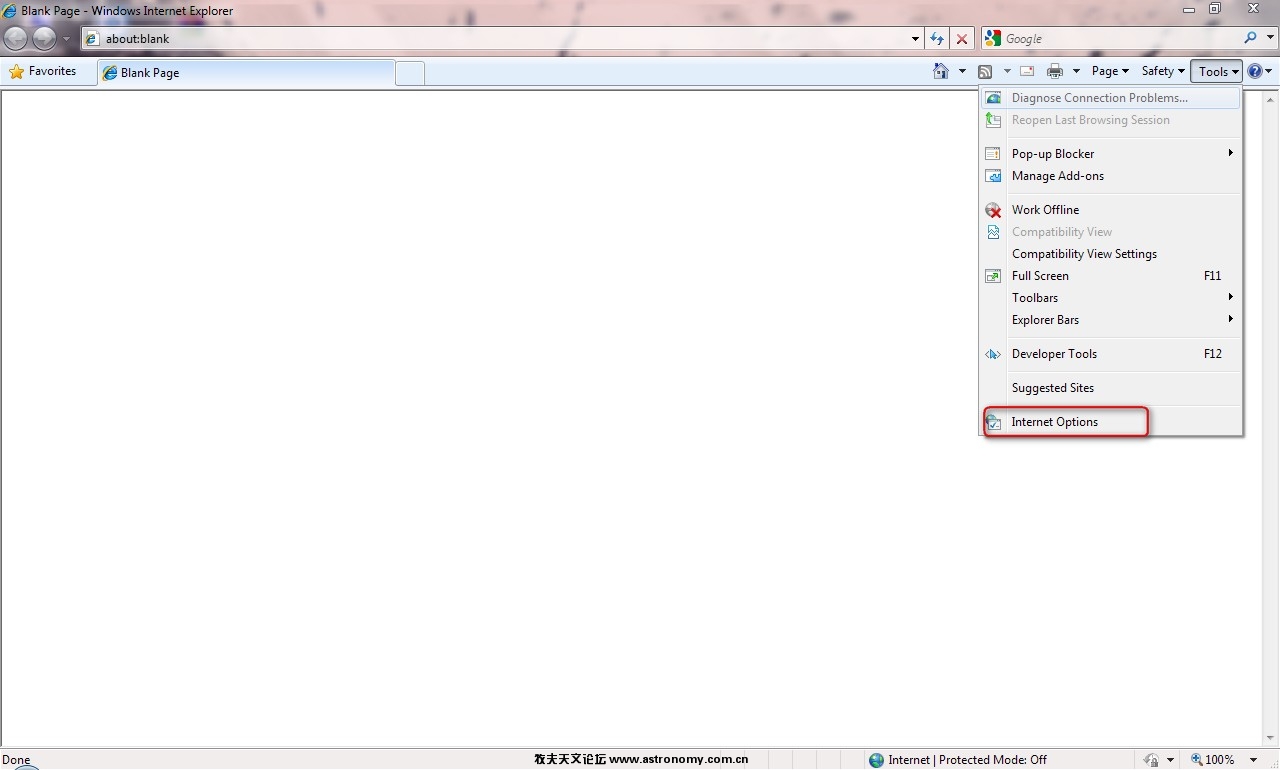Open the 100% zoom level button

(x=1212, y=760)
